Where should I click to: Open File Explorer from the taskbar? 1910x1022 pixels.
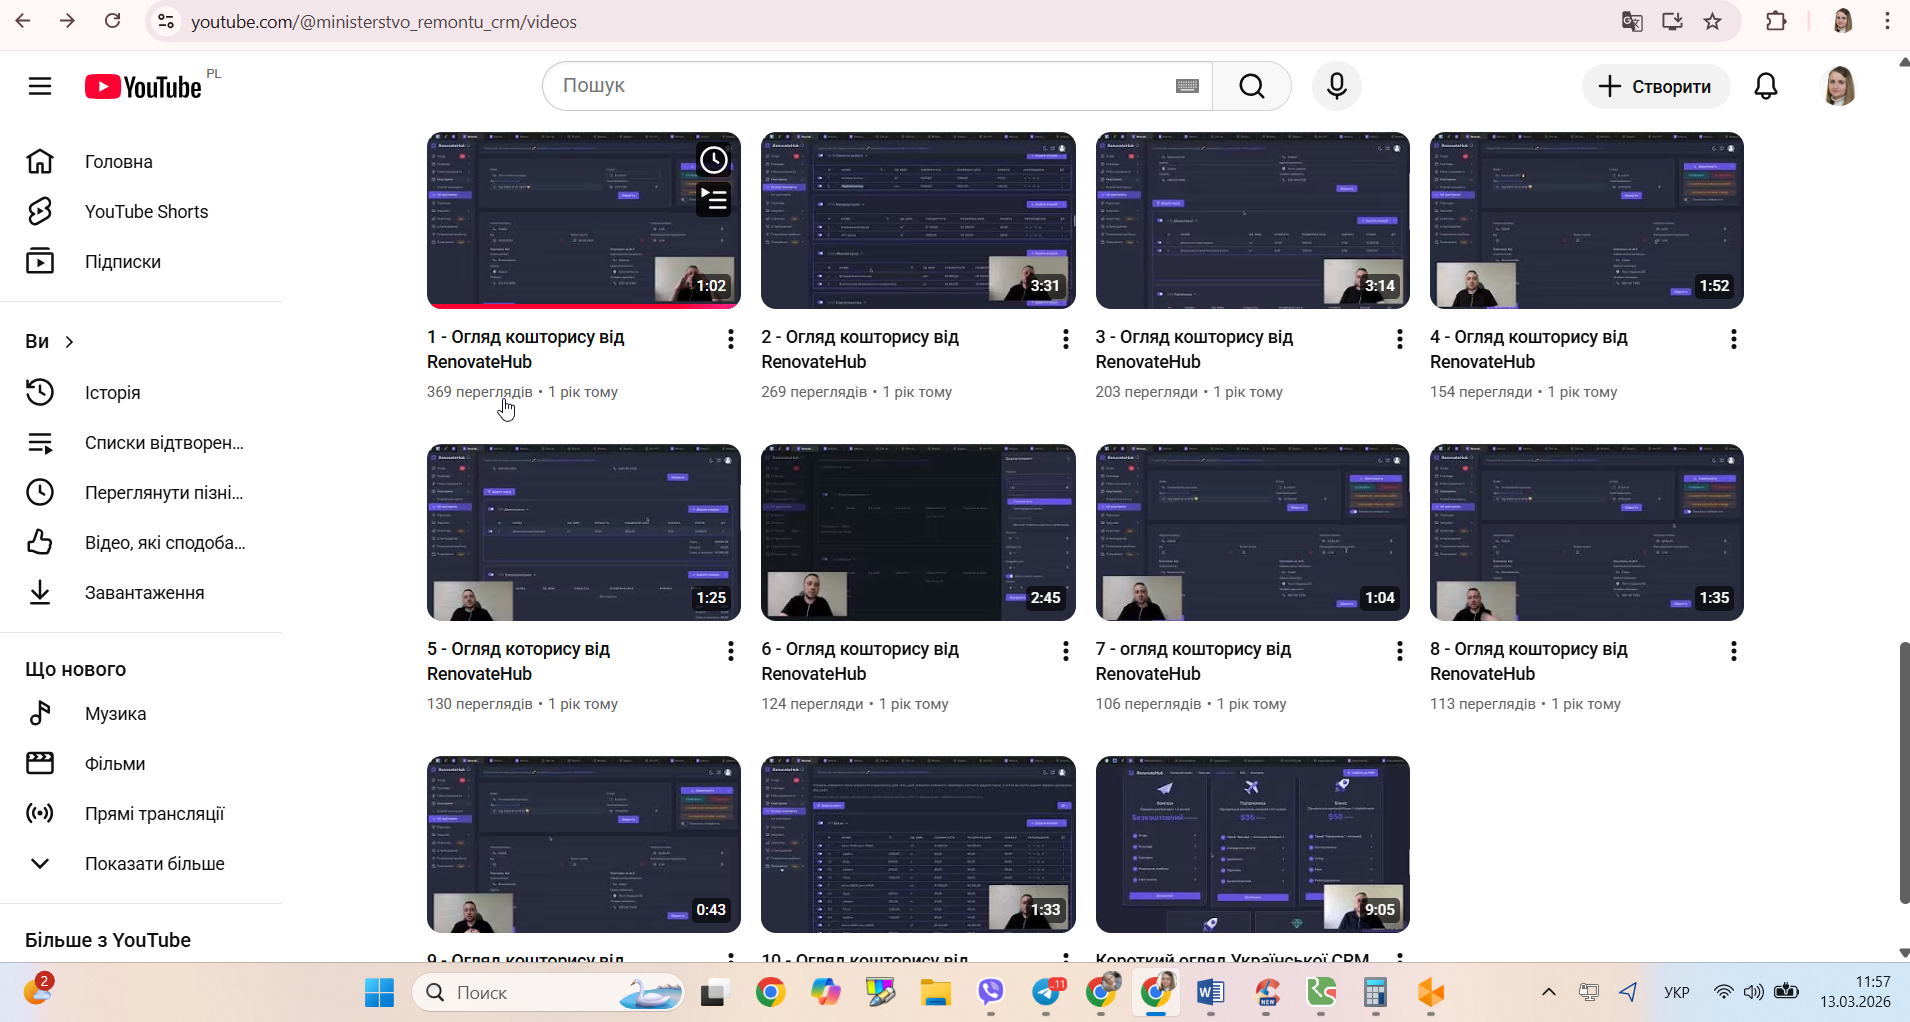click(936, 993)
